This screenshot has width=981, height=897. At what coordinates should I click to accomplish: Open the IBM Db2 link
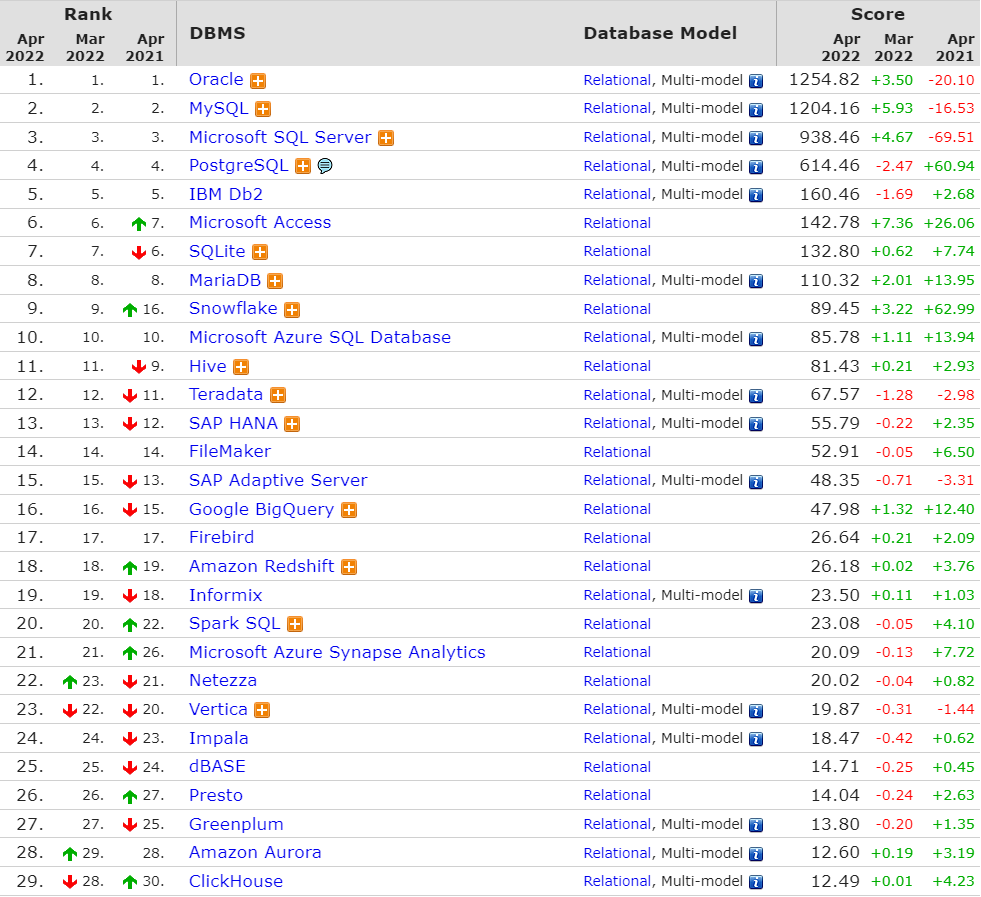226,194
